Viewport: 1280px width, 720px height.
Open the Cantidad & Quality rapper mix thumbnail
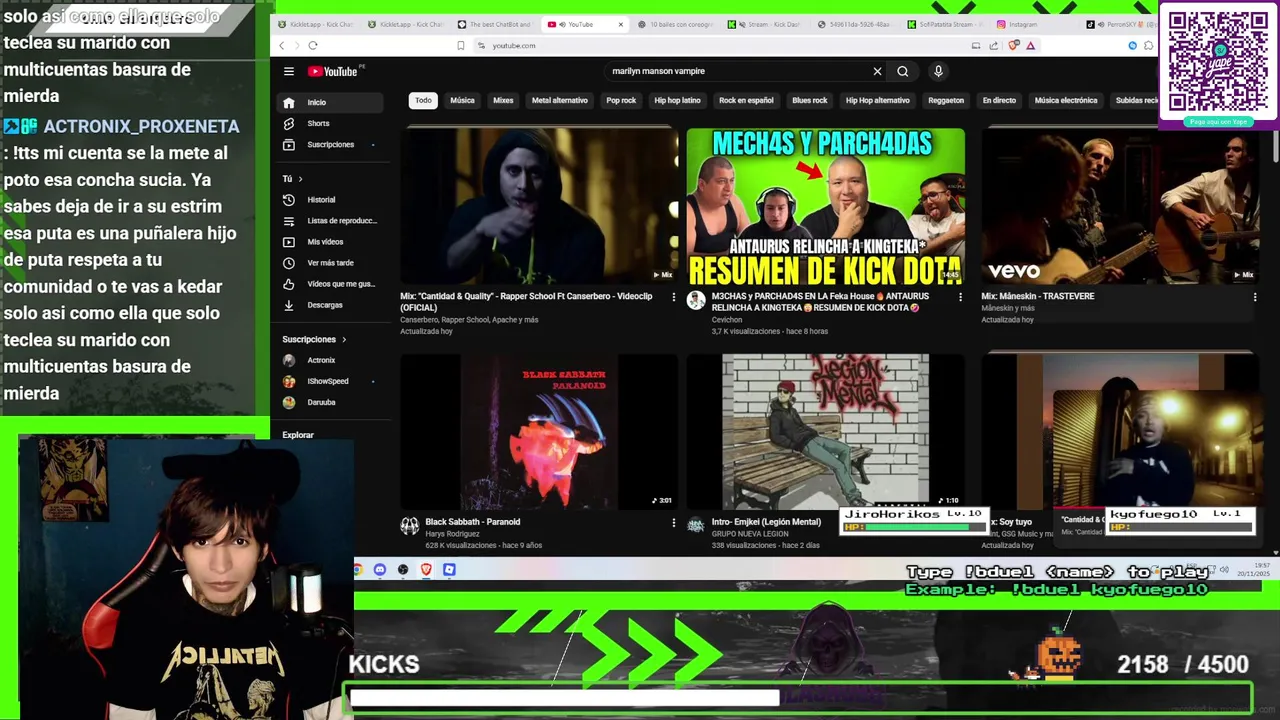(539, 206)
